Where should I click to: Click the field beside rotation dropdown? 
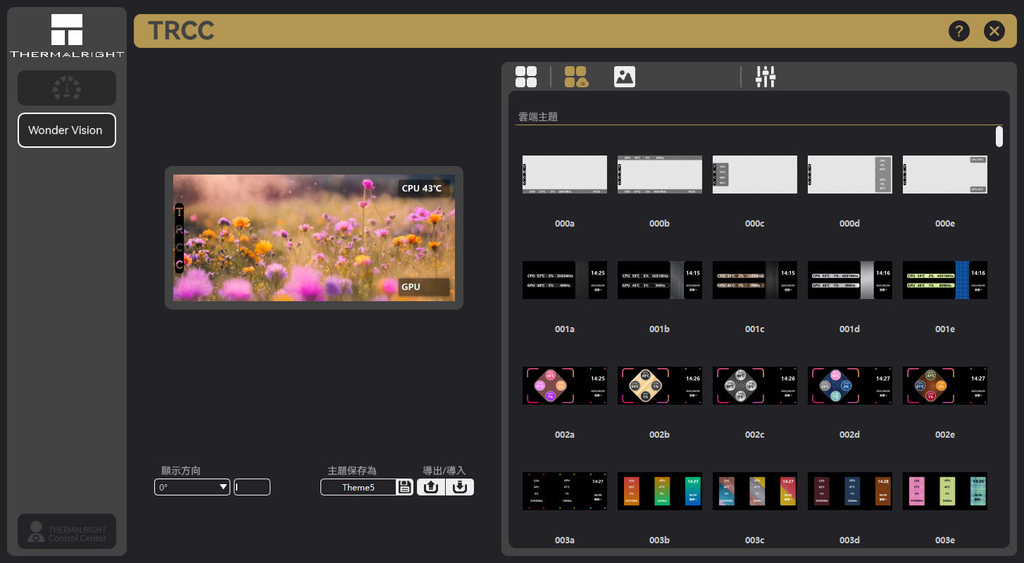click(x=252, y=487)
